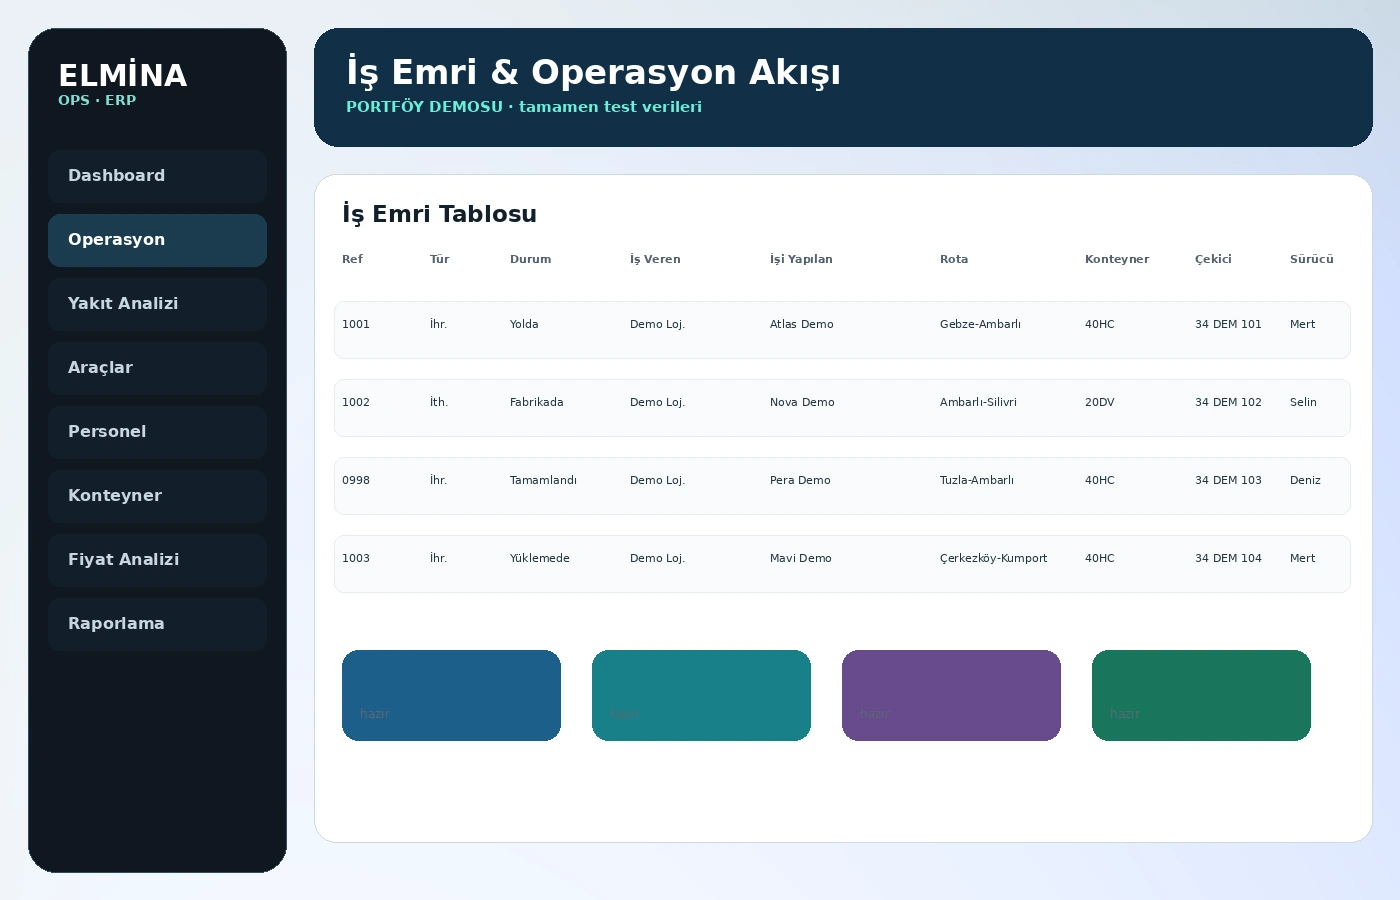The height and width of the screenshot is (900, 1400).
Task: Switch to Fiyat Analizi
Action: (157, 560)
